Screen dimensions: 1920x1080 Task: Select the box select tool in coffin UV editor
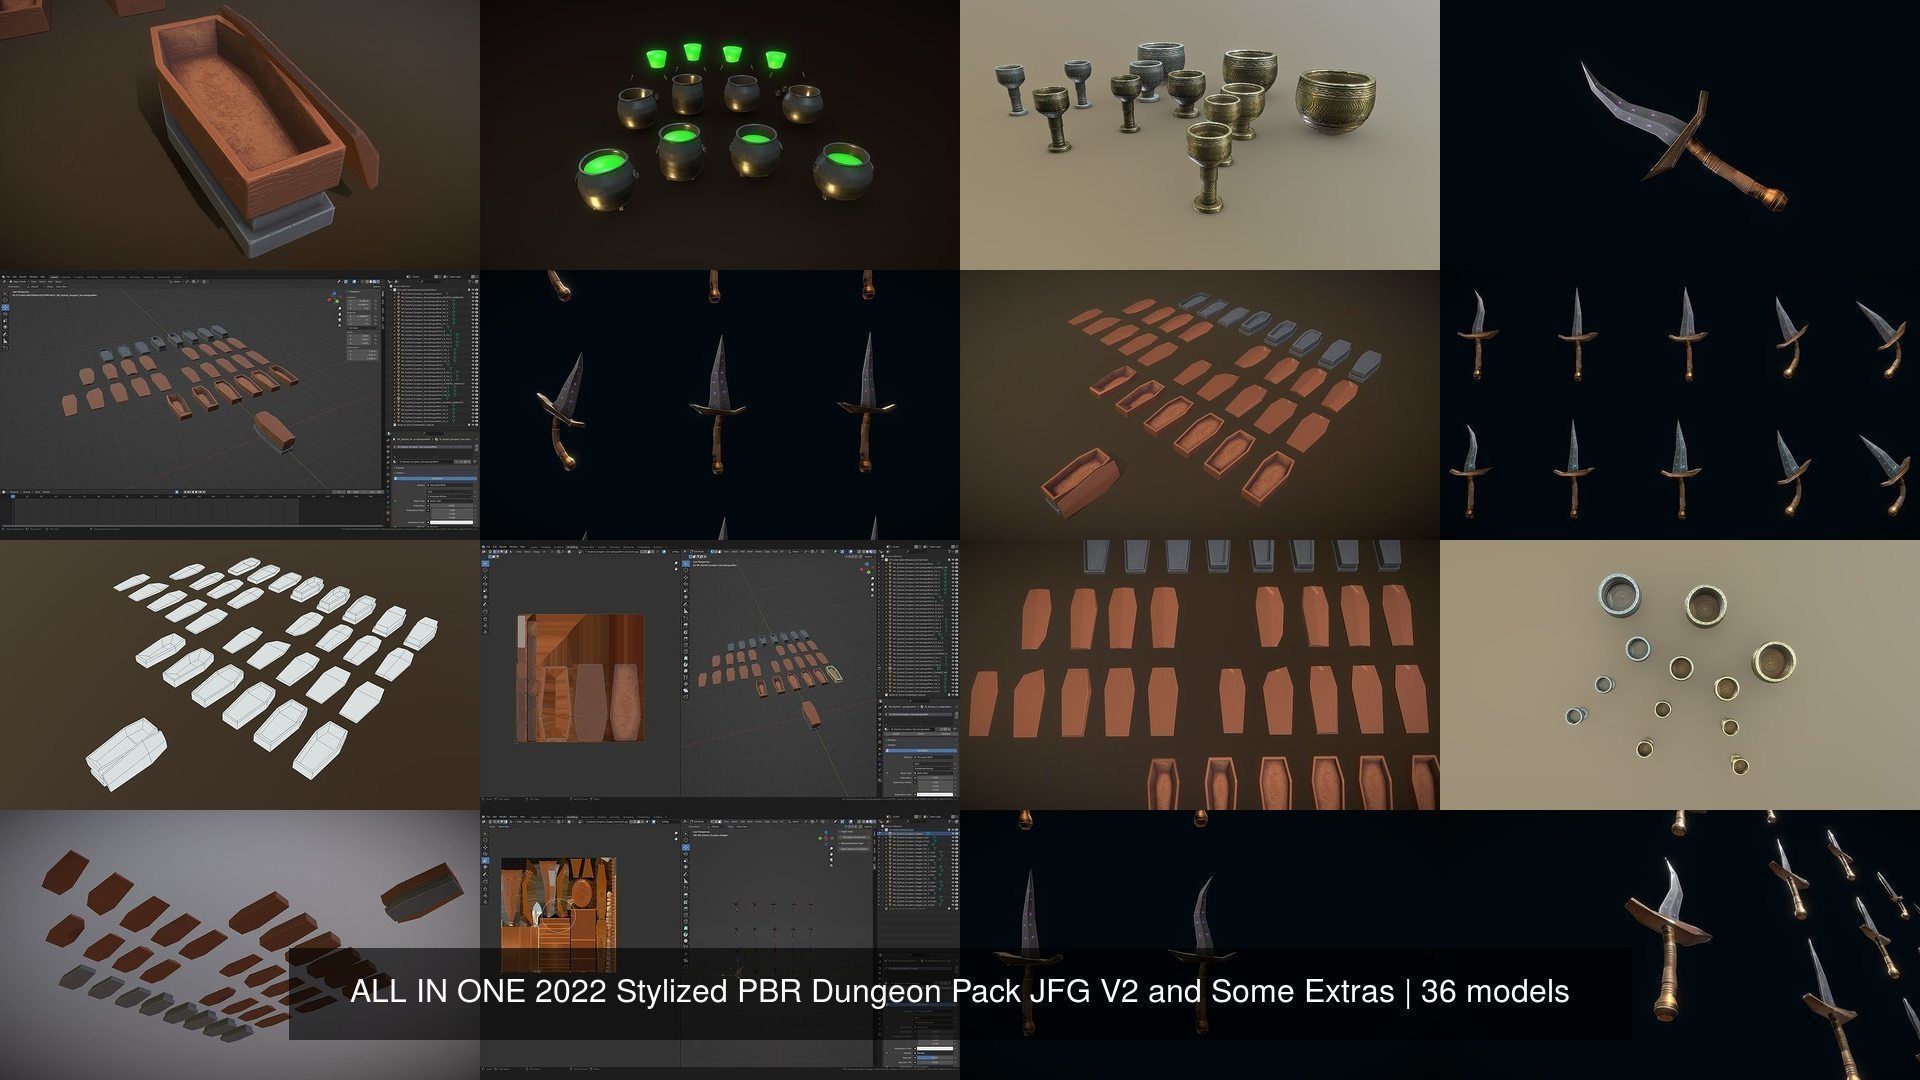[486, 564]
